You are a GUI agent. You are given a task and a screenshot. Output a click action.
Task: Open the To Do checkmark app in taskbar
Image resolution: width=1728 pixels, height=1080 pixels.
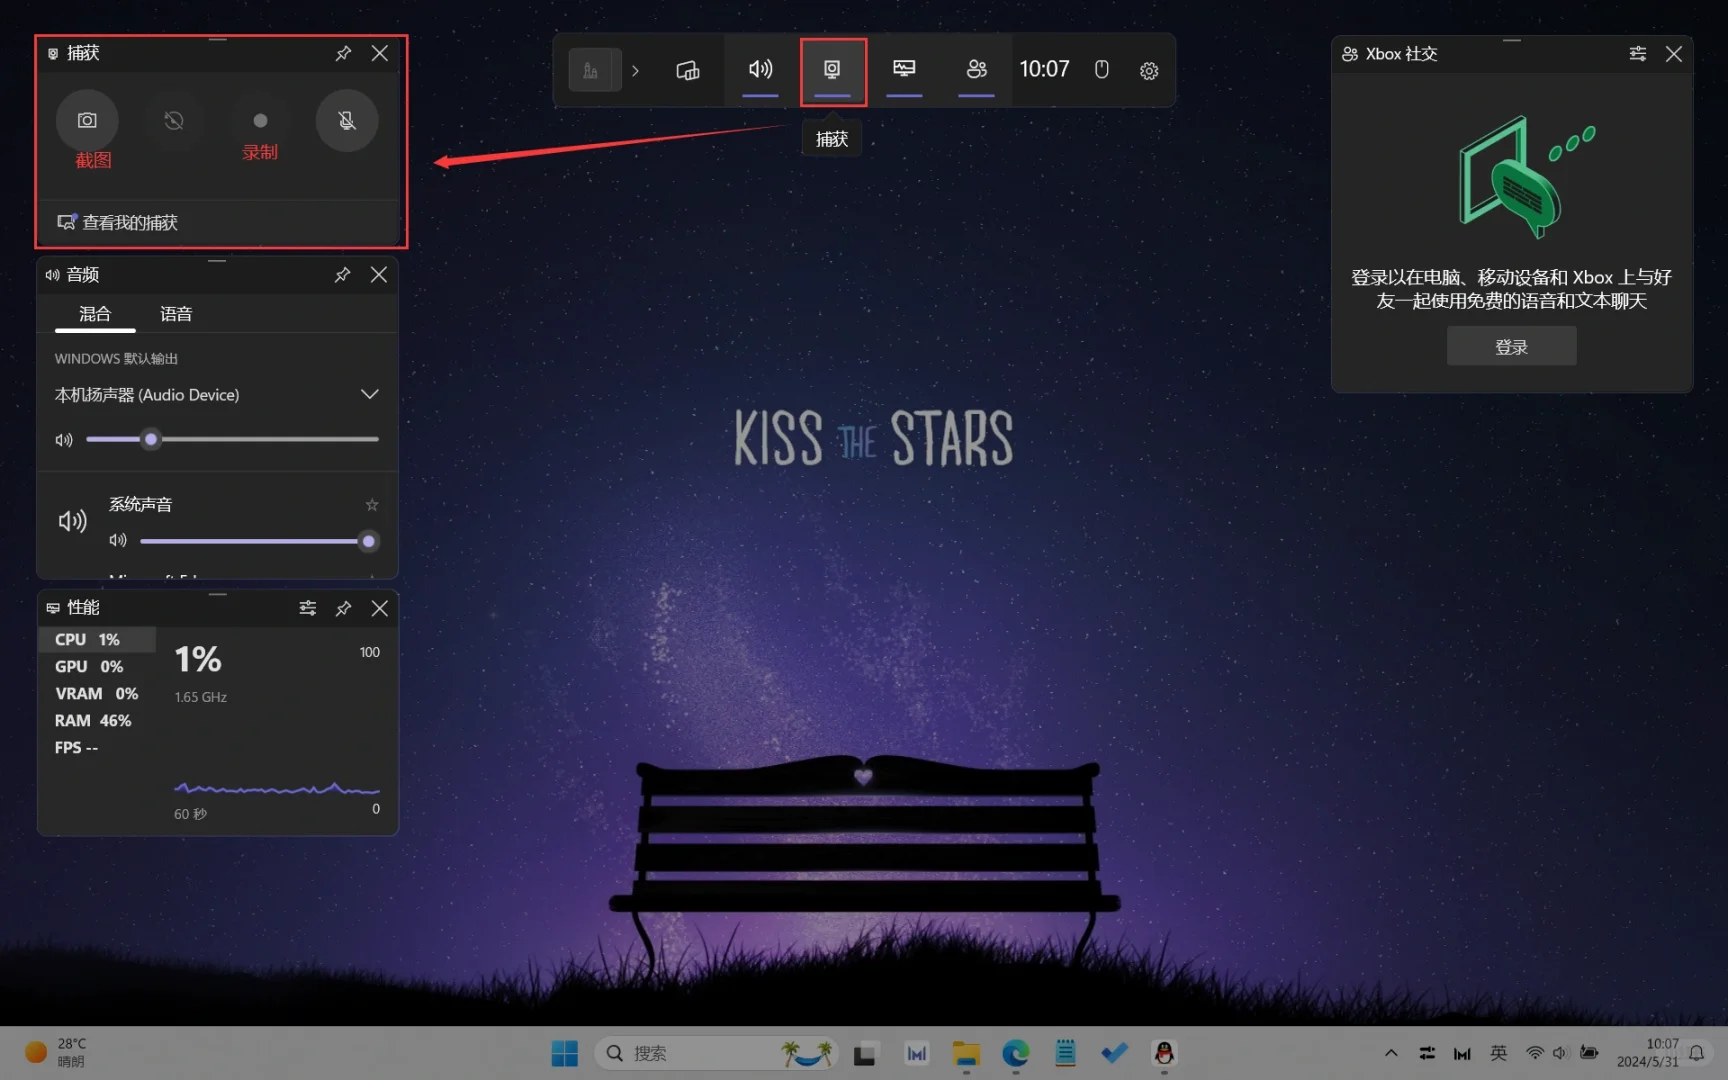pos(1114,1053)
